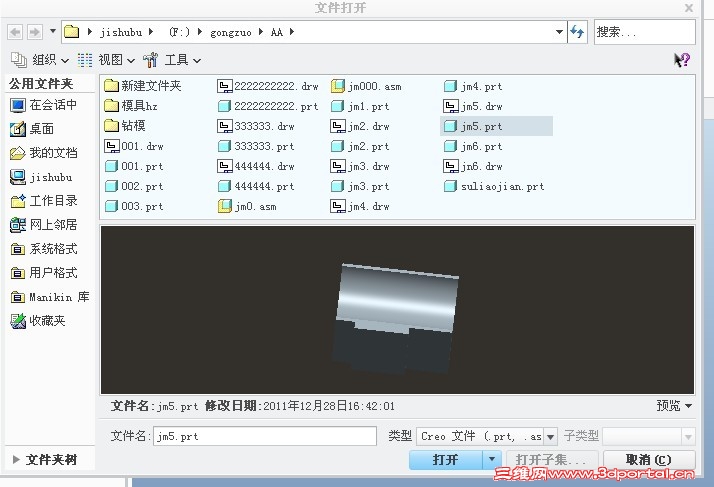The height and width of the screenshot is (487, 714).
Task: Select file 333333.prt
Action: pyautogui.click(x=256, y=146)
